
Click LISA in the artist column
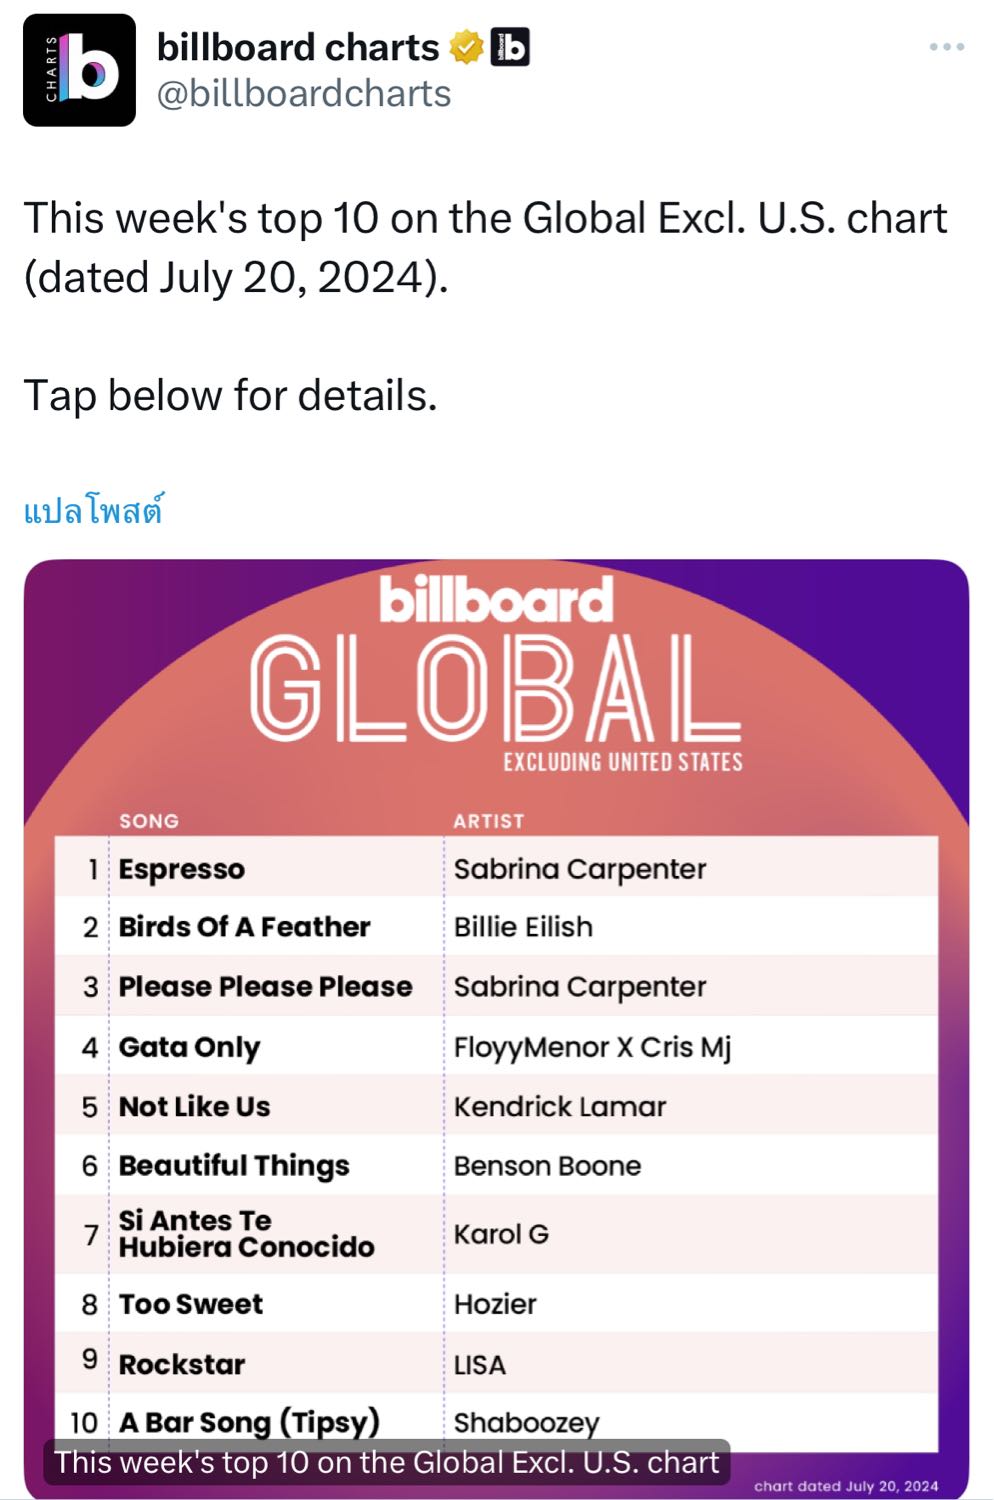click(480, 1365)
